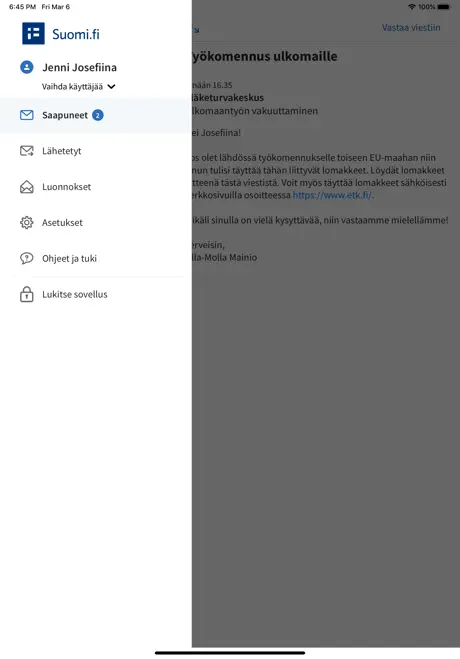
Task: Click the Suomi.fi flag logo icon
Action: (x=33, y=33)
